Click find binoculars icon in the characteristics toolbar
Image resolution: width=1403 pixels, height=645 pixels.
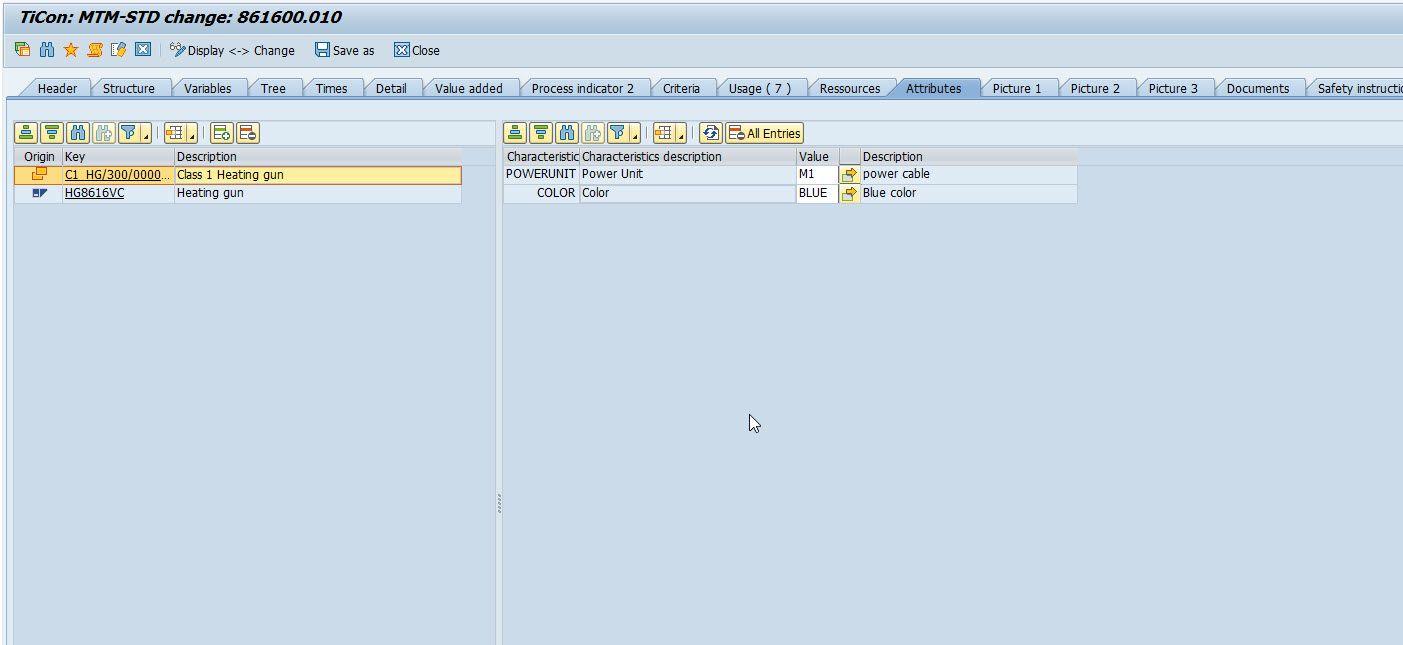pyautogui.click(x=567, y=133)
